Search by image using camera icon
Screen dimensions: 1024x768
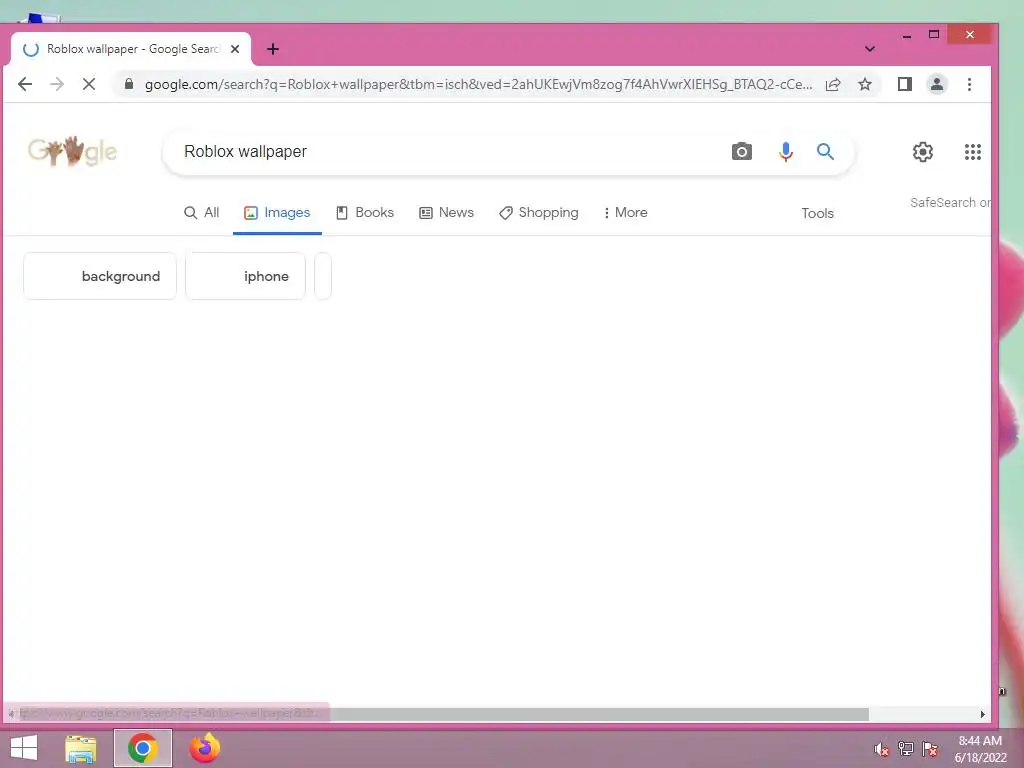click(x=741, y=152)
